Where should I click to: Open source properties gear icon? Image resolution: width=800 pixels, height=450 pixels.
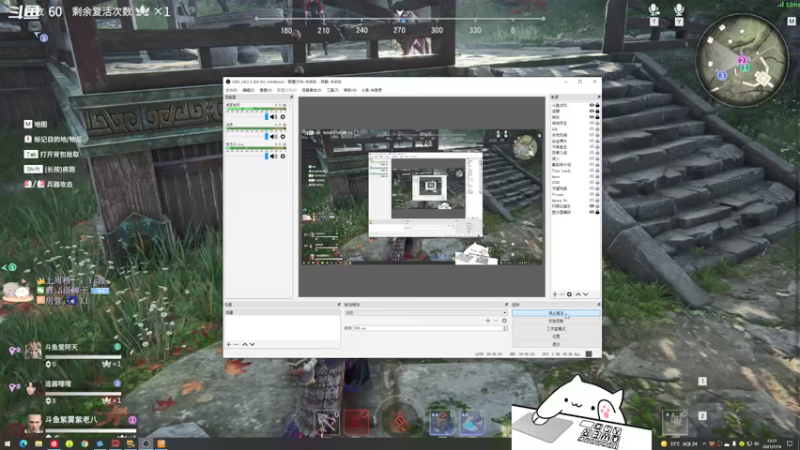point(569,294)
